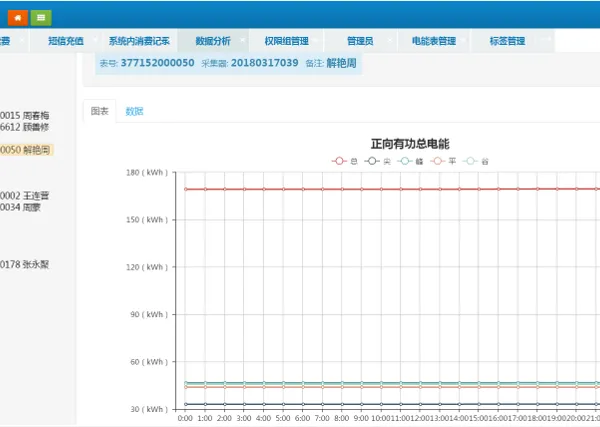The height and width of the screenshot is (427, 600).
Task: Click the green menu list icon button
Action: coord(41,18)
